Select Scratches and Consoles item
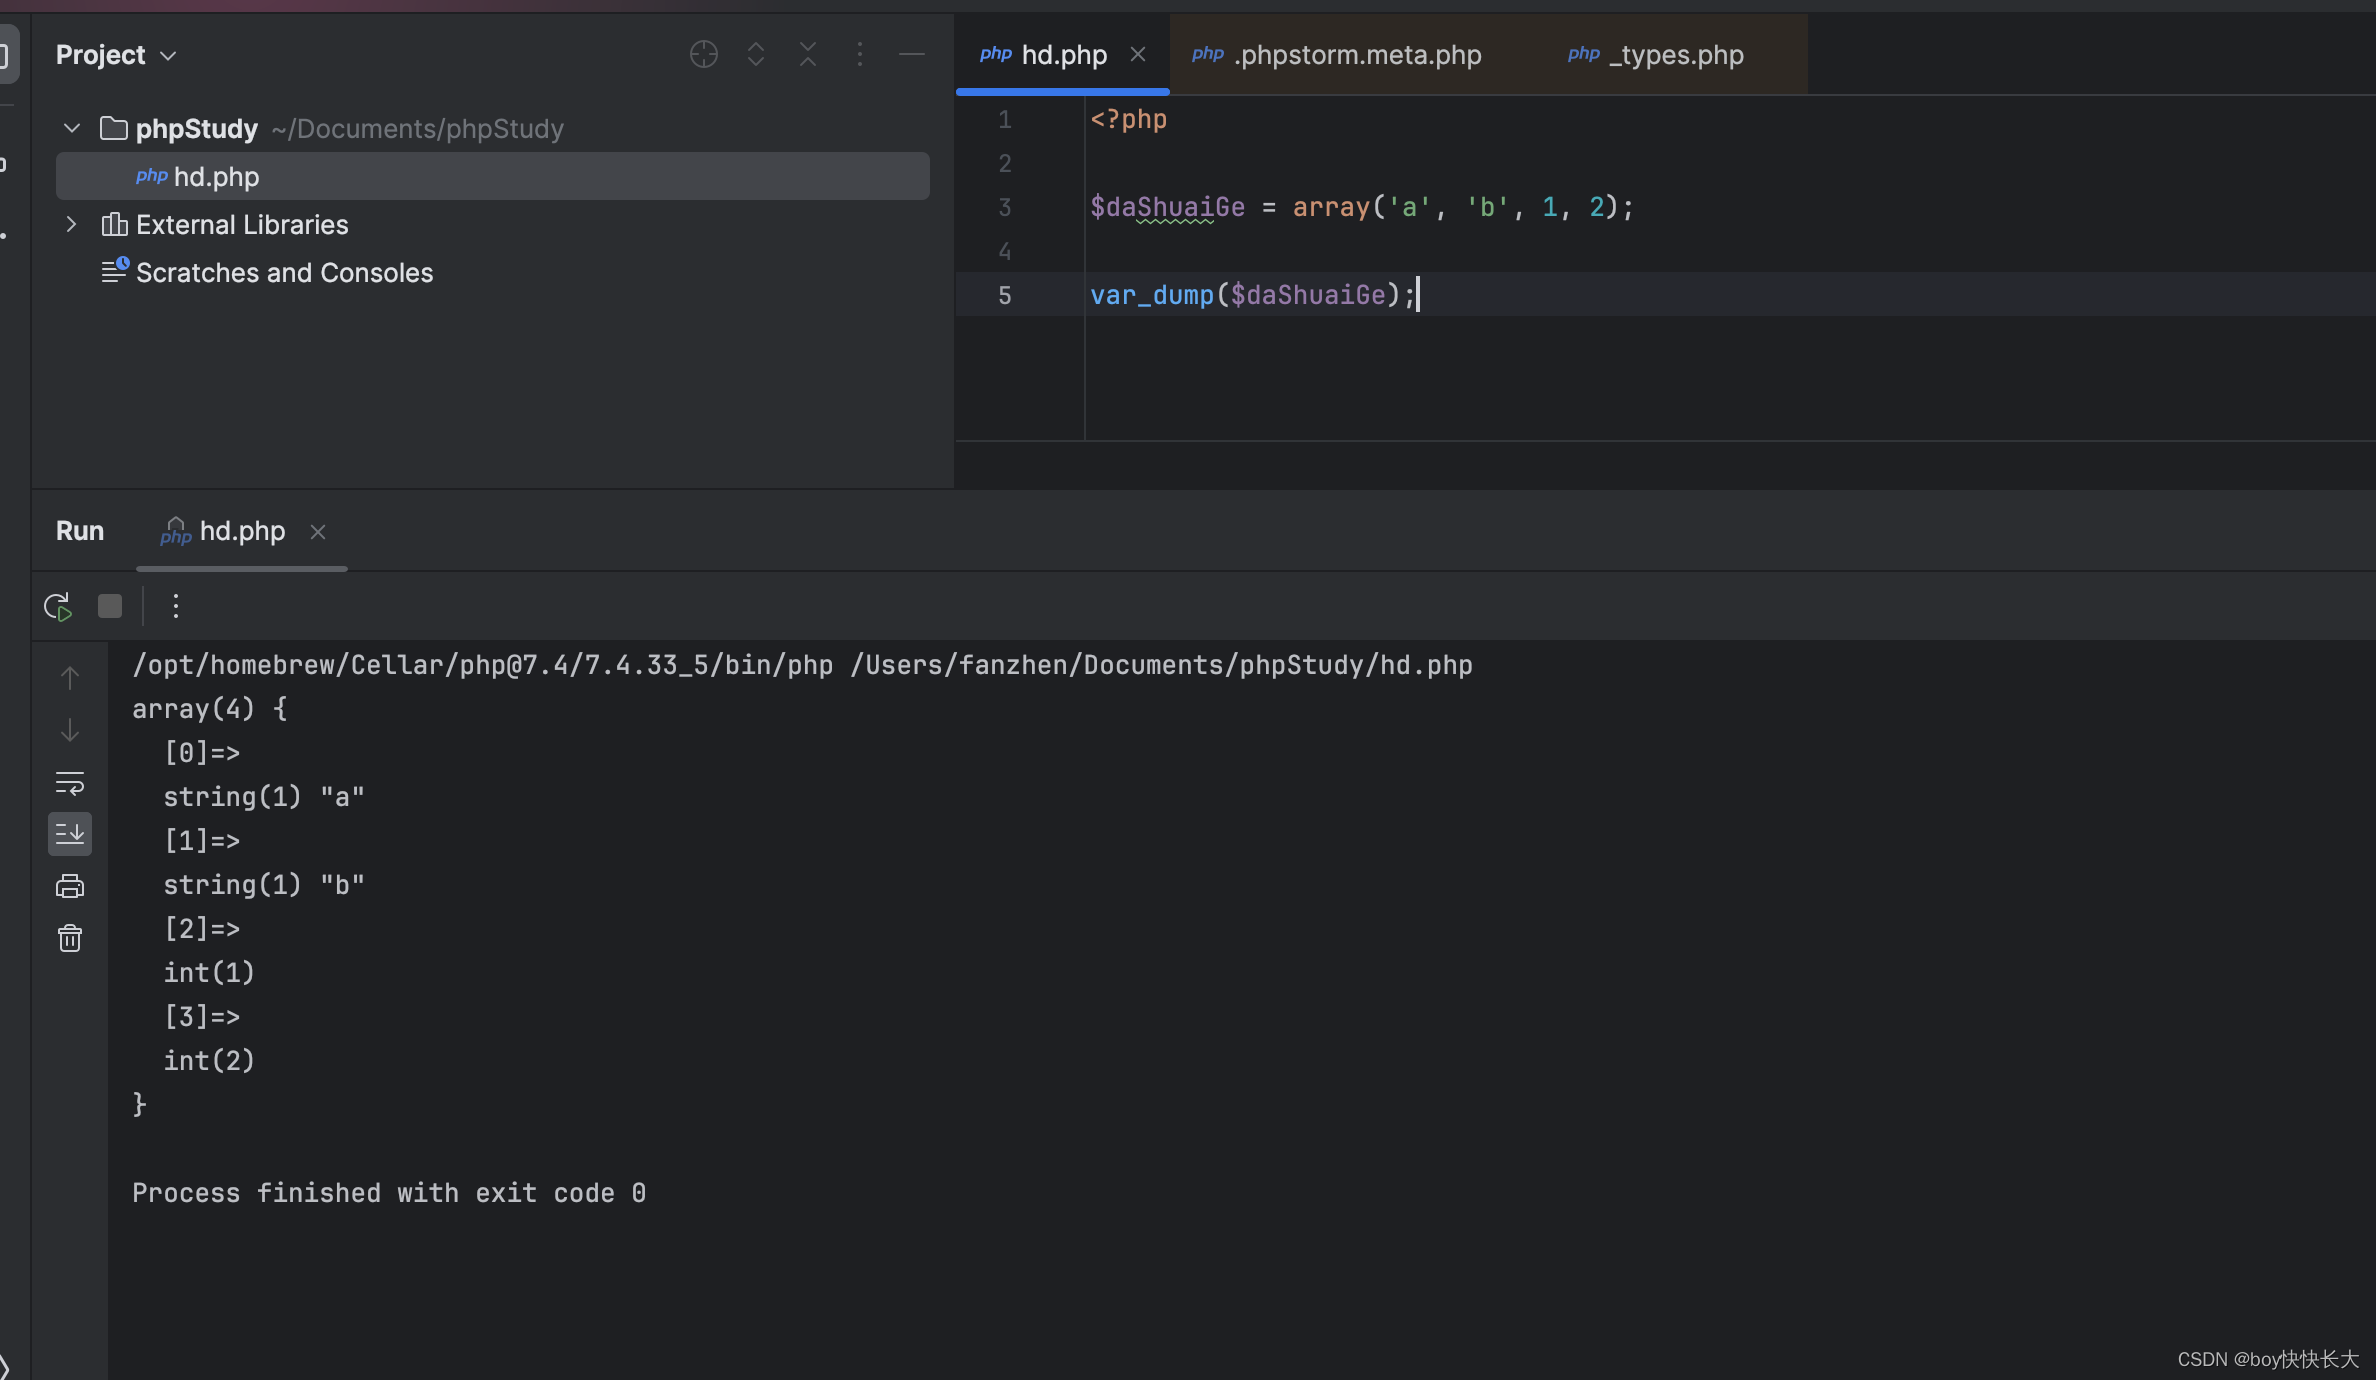Image resolution: width=2376 pixels, height=1380 pixels. click(284, 272)
